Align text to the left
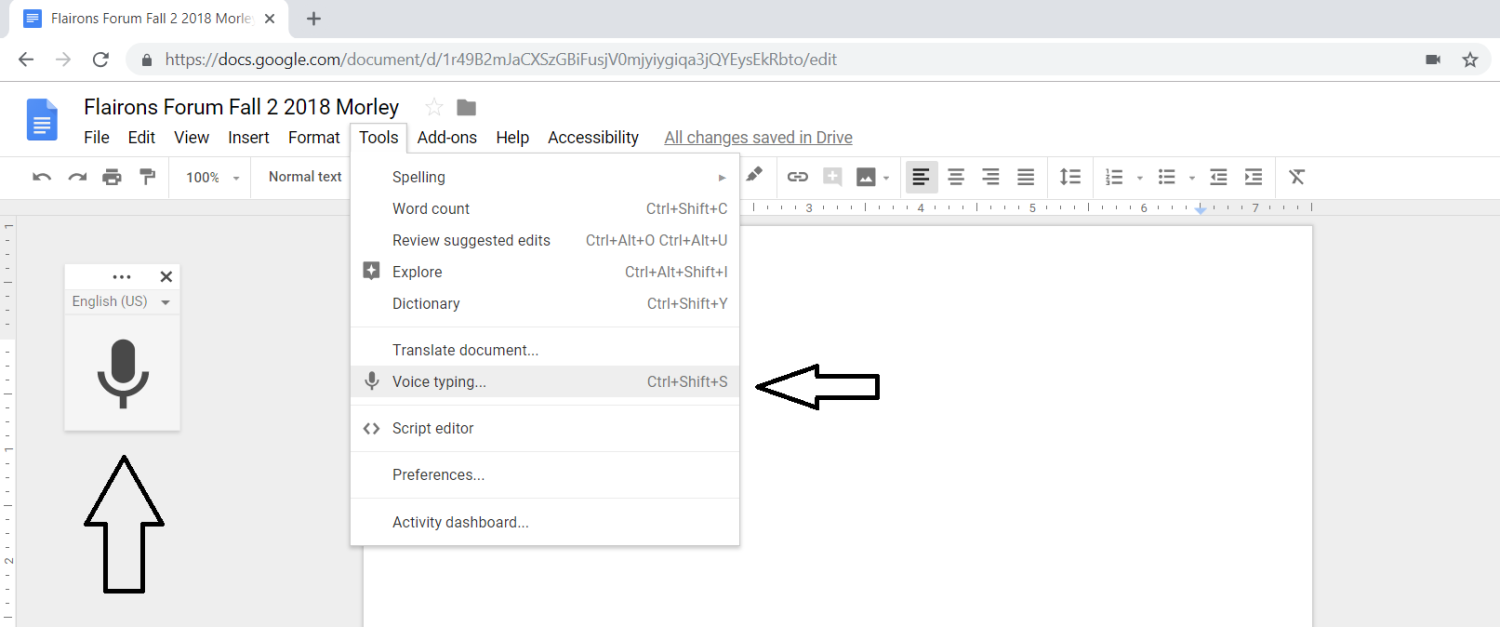This screenshot has height=627, width=1500. [921, 177]
